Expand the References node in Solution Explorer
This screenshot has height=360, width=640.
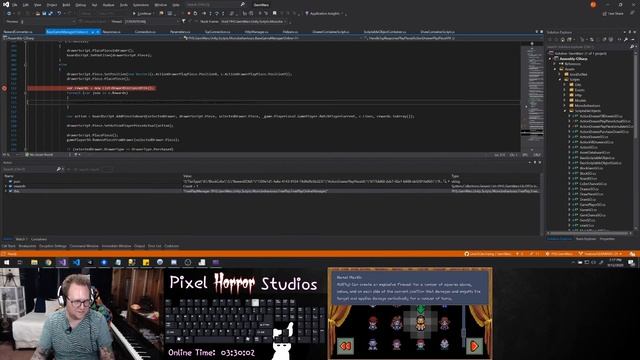coord(555,64)
